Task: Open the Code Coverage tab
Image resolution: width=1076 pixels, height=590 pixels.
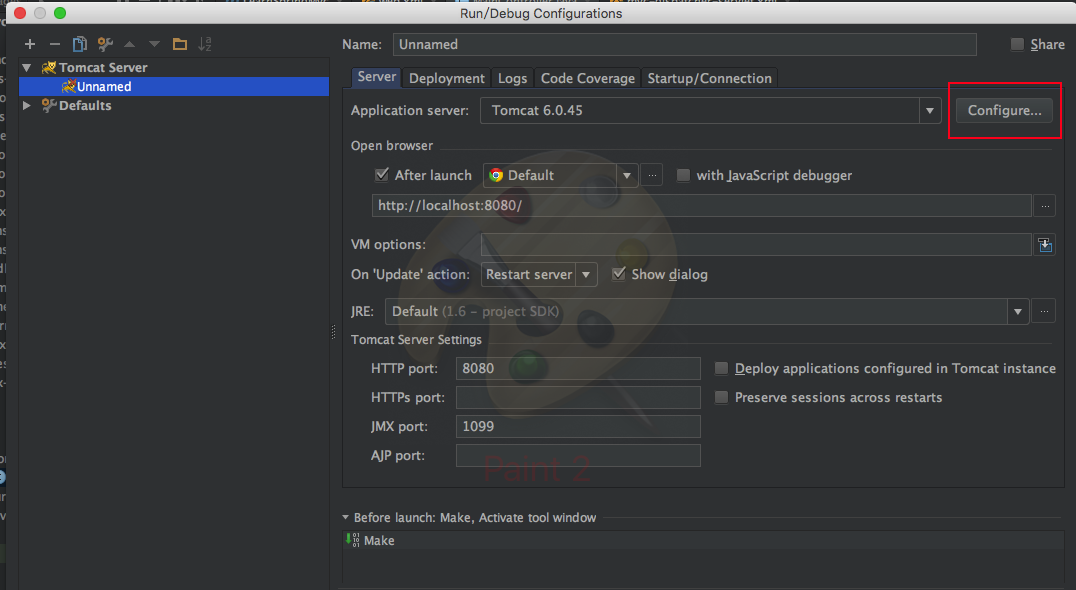Action: click(x=587, y=78)
